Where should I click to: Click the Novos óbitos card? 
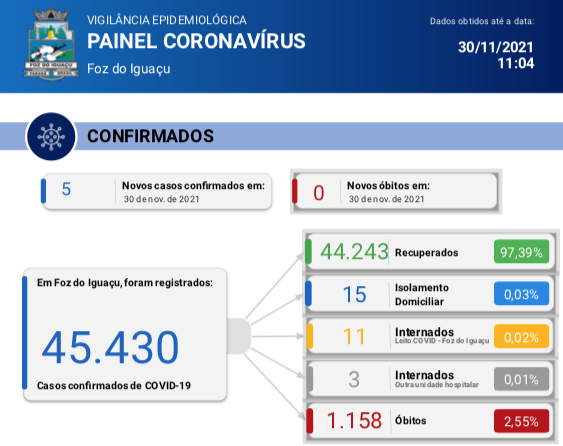(395, 191)
